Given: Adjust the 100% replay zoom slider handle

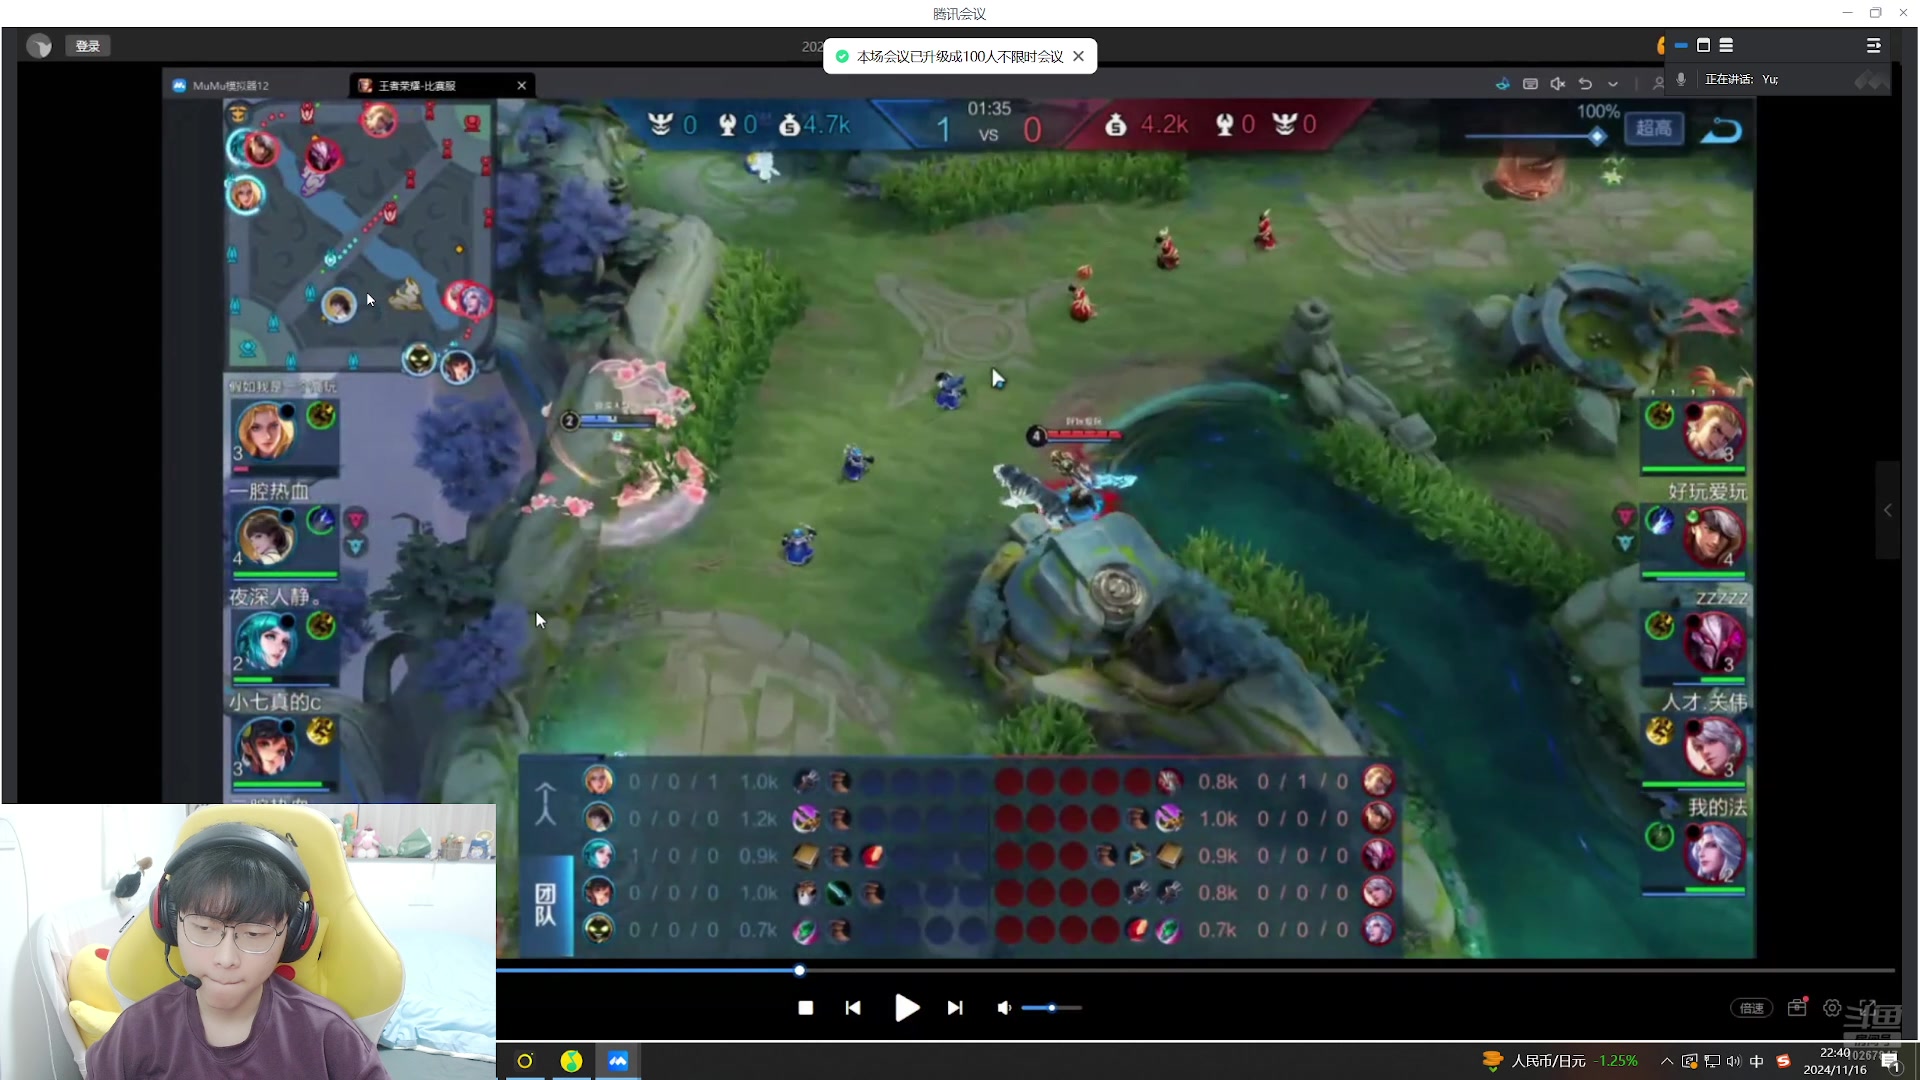Looking at the screenshot, I should (1597, 137).
